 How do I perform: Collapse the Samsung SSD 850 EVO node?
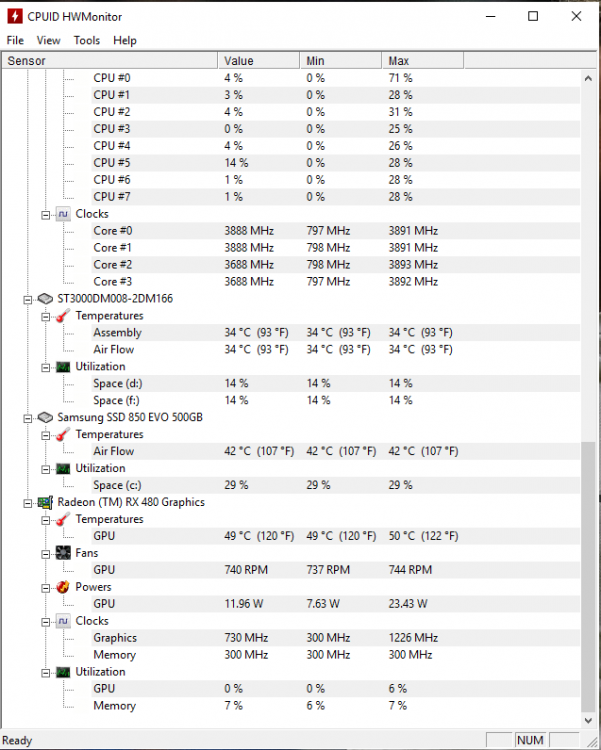28,419
